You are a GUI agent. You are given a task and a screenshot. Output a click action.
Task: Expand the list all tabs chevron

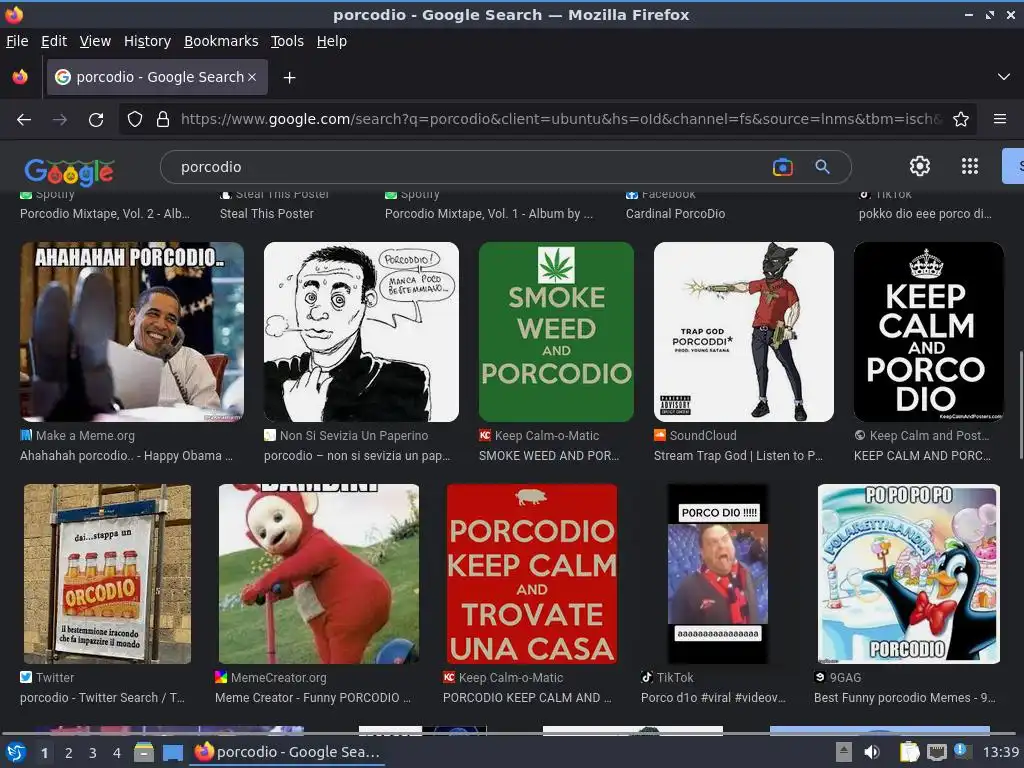tap(1004, 77)
